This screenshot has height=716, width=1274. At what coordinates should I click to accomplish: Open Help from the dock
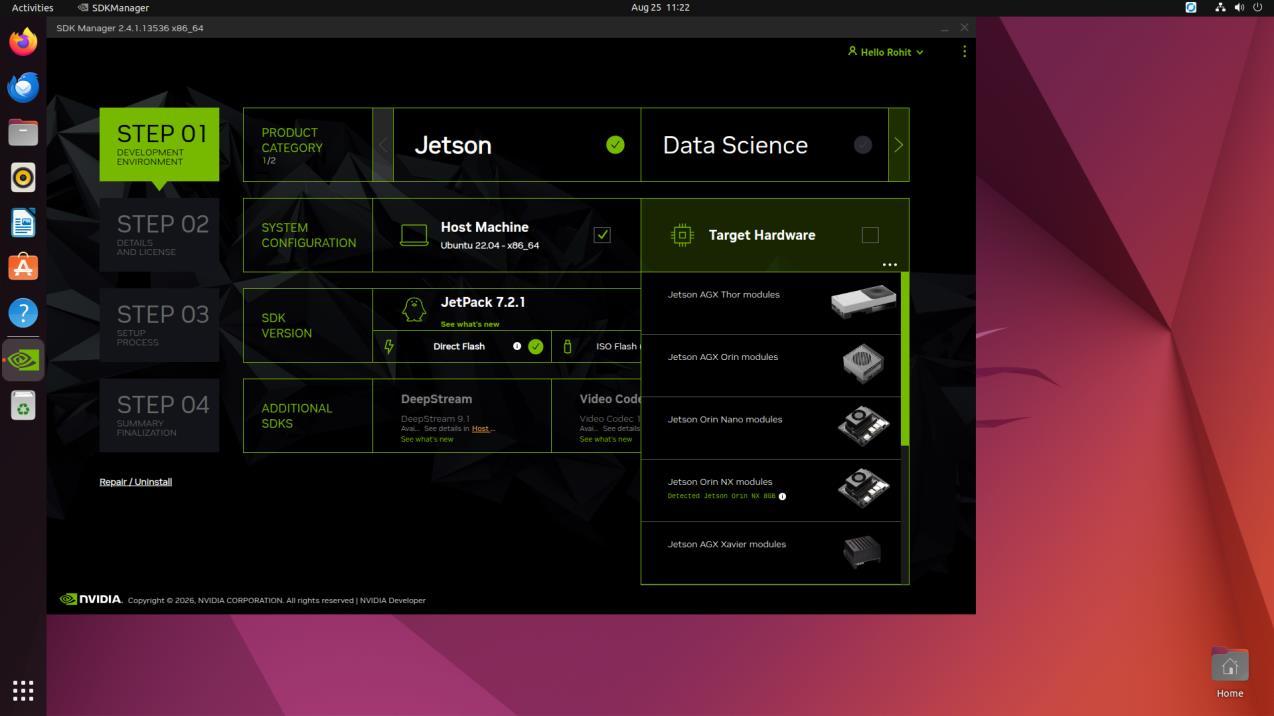coord(23,313)
